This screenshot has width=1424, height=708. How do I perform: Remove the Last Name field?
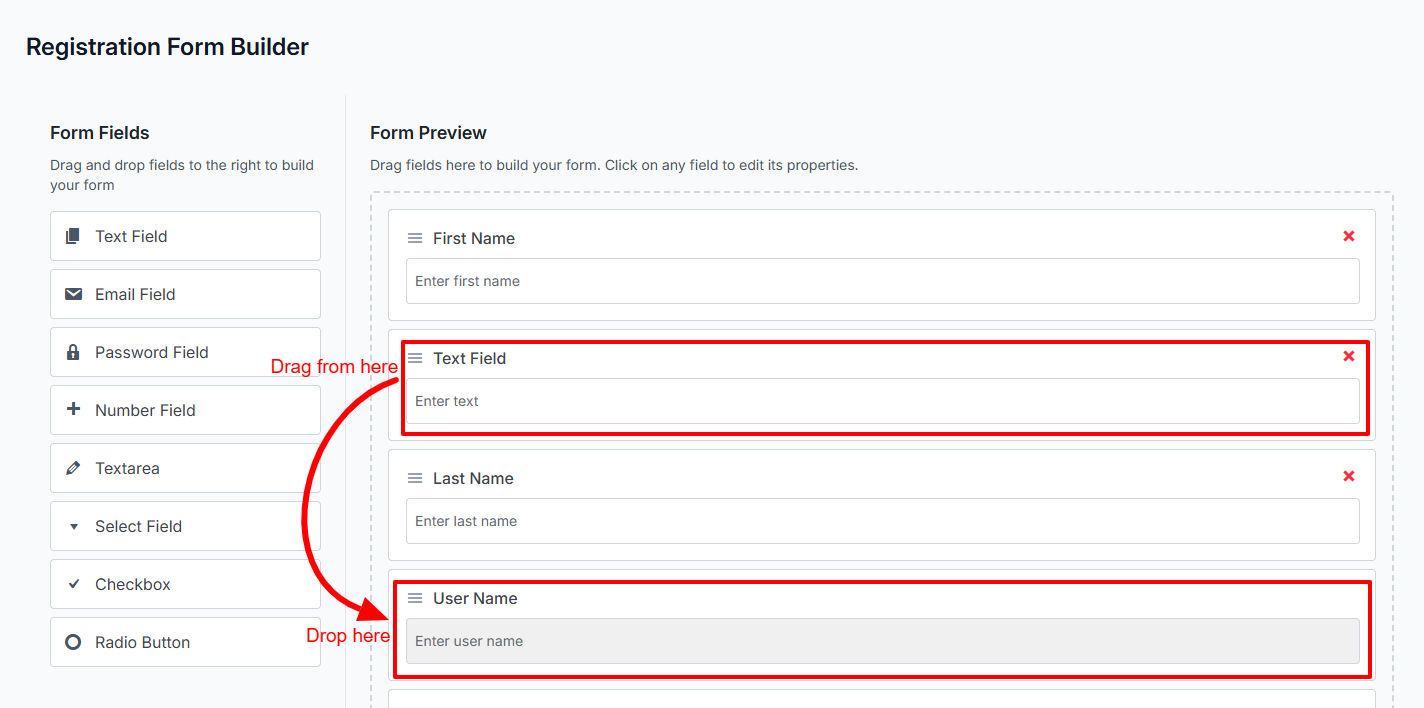(1349, 476)
